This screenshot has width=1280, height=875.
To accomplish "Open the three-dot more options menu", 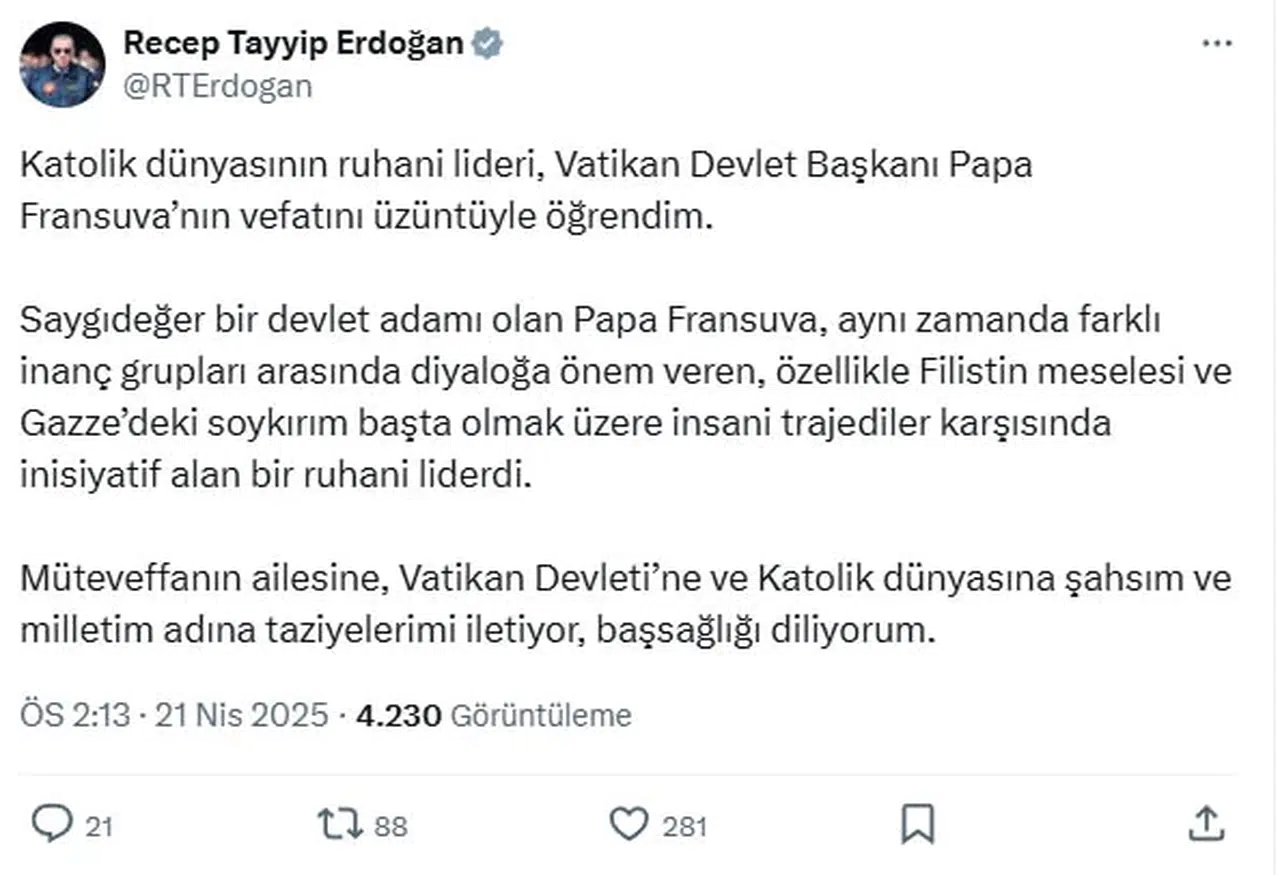I will click(x=1216, y=45).
